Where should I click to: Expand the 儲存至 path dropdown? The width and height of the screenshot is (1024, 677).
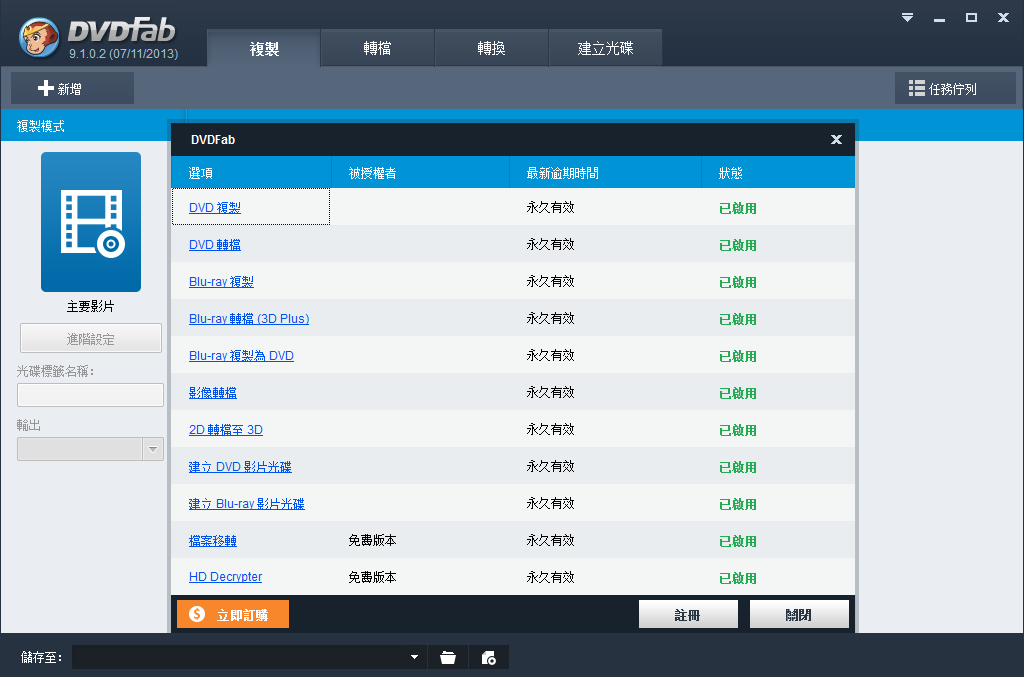(414, 657)
